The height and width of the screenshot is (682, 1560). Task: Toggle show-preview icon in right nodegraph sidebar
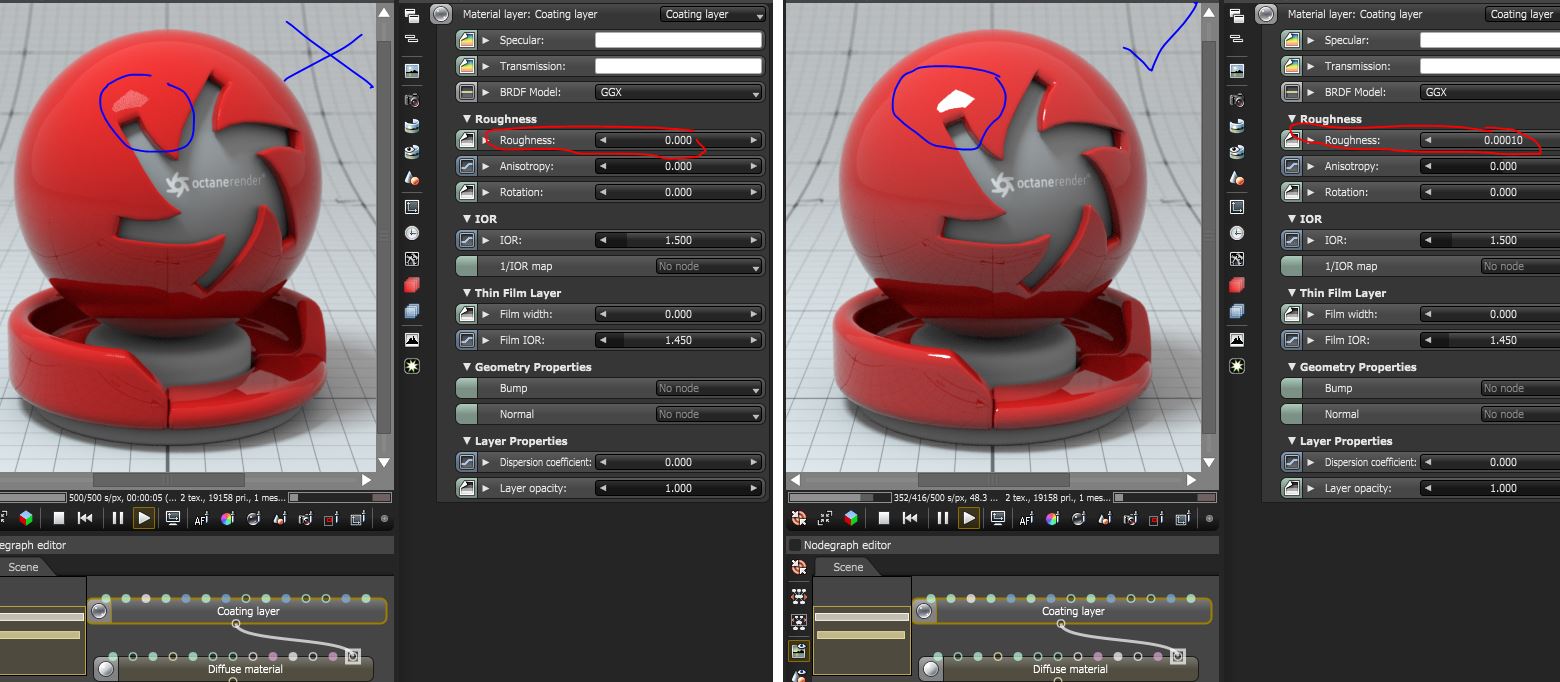[799, 651]
